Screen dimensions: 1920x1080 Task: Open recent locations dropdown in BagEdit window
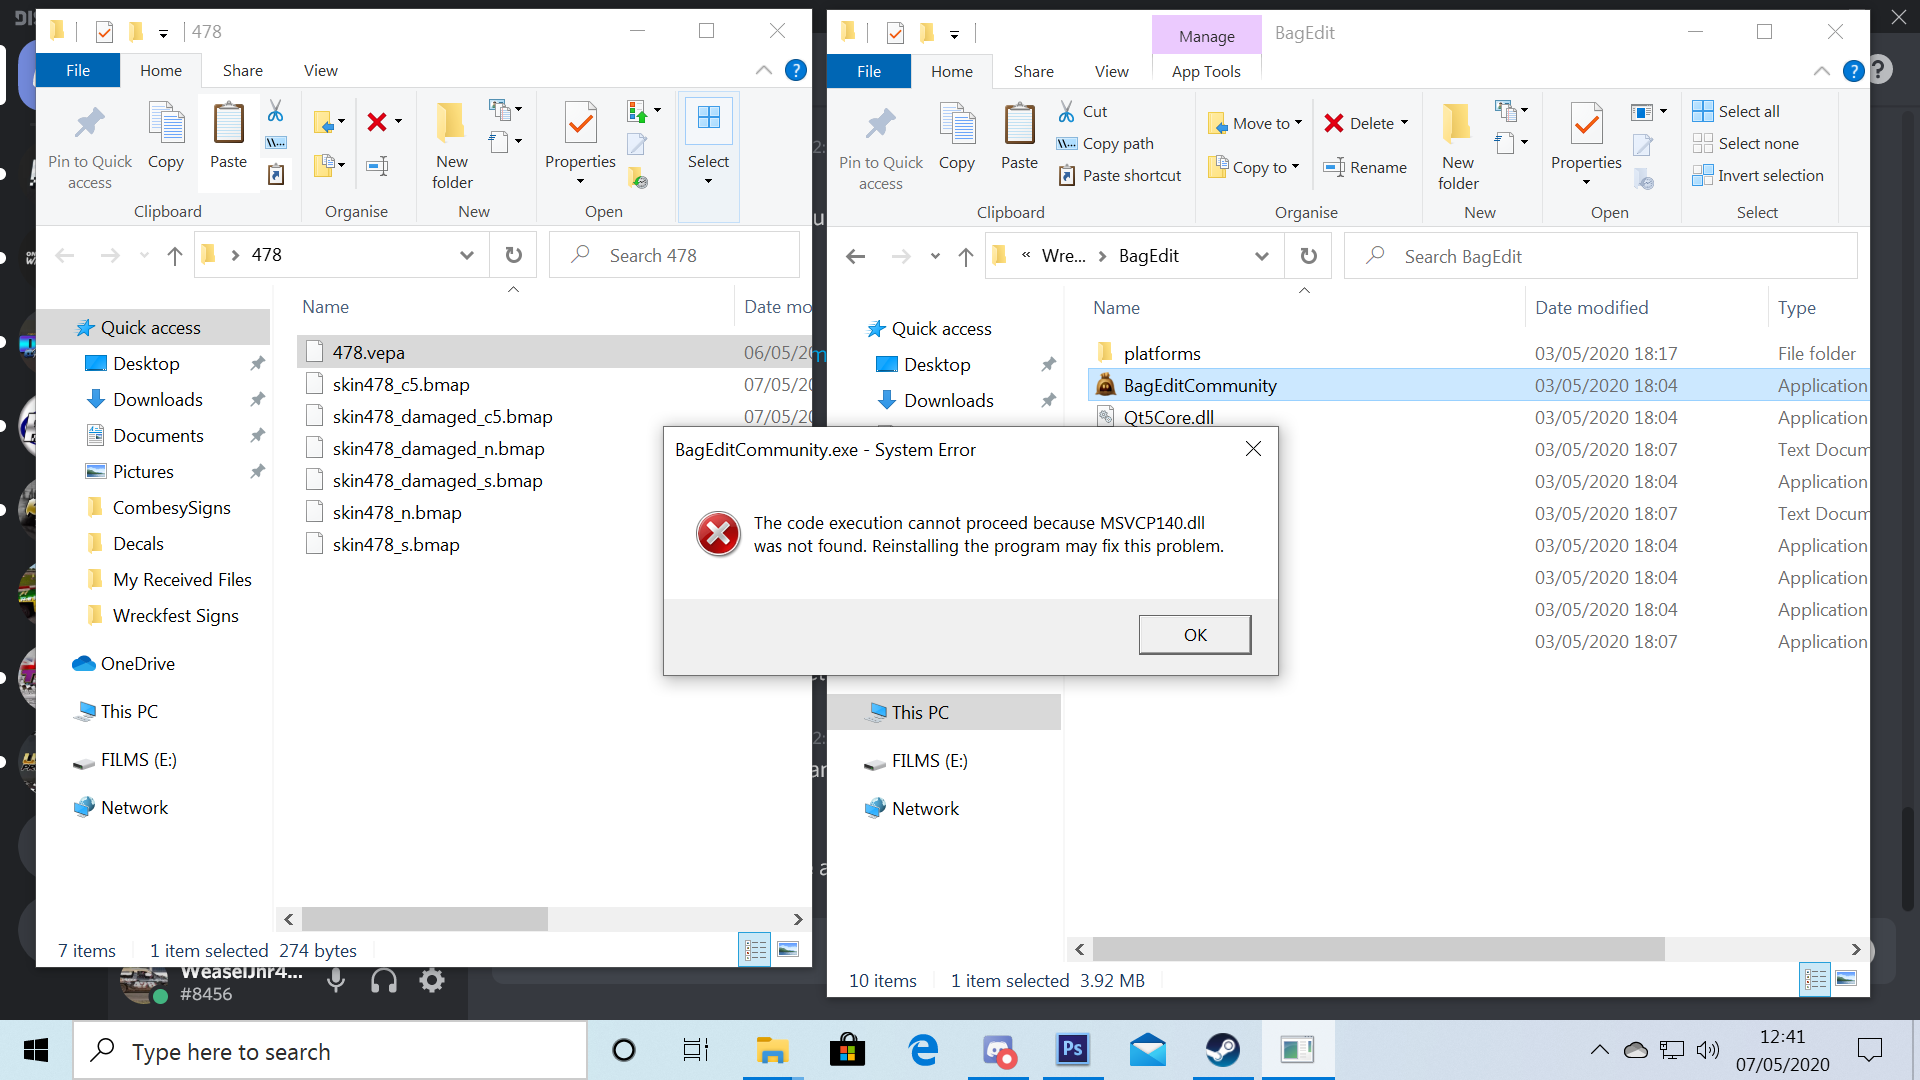point(935,256)
